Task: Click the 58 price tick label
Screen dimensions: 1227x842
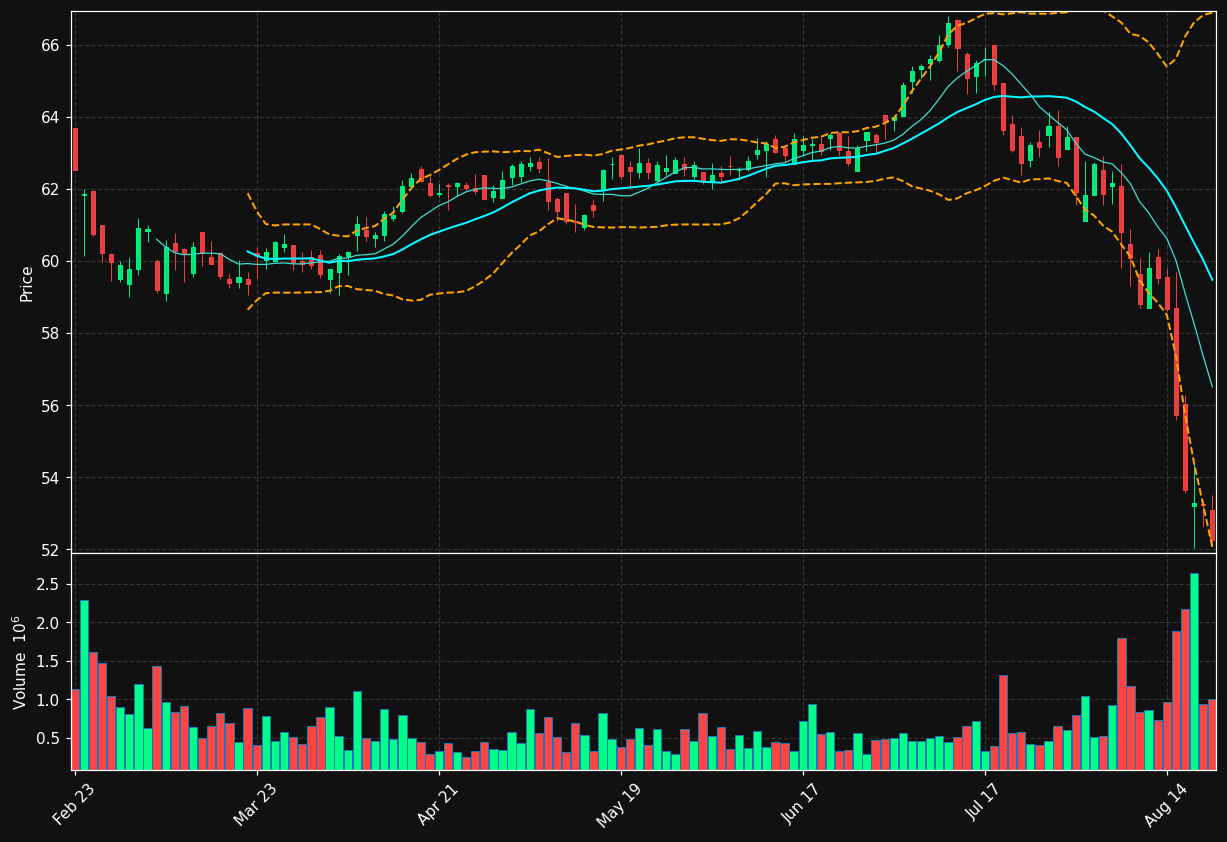Action: click(50, 334)
